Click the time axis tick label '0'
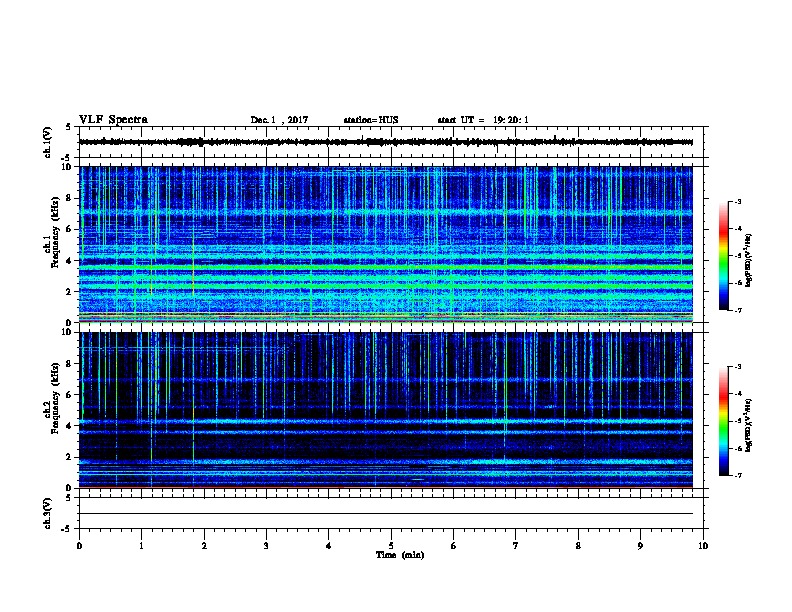The height and width of the screenshot is (612, 792). 79,545
